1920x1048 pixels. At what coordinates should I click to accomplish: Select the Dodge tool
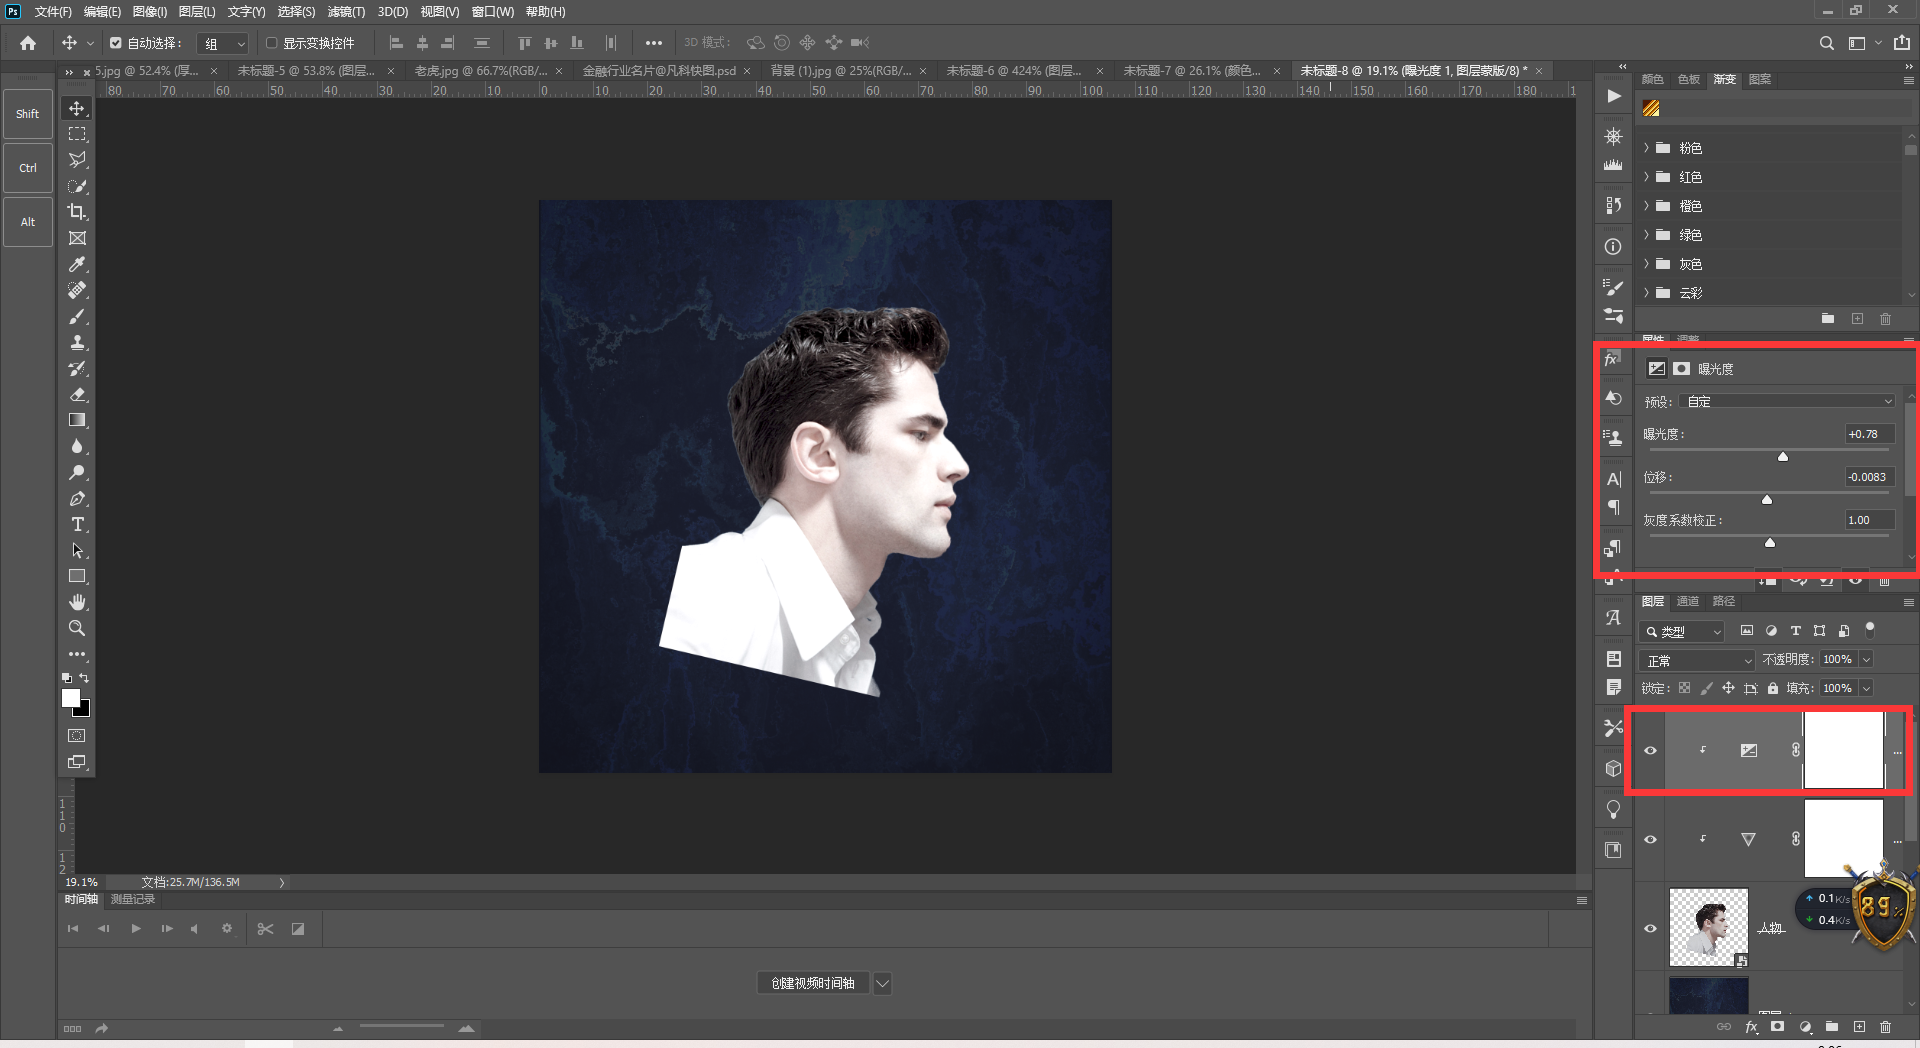77,472
